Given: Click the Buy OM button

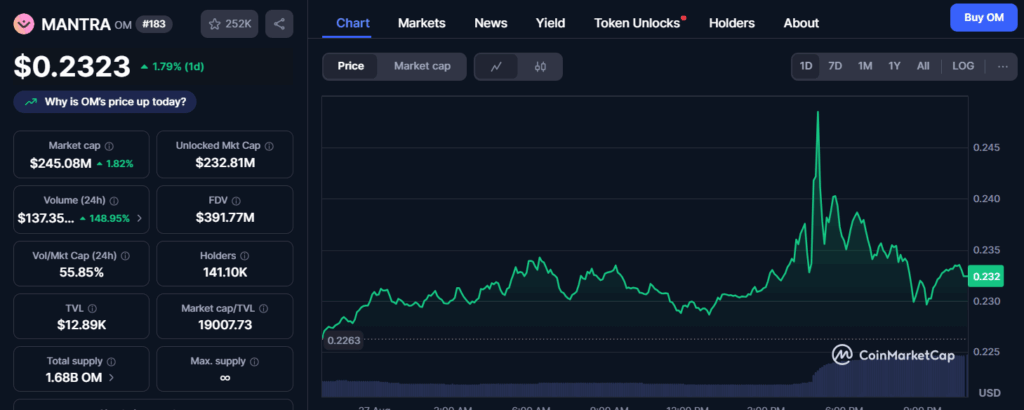Looking at the screenshot, I should [984, 18].
